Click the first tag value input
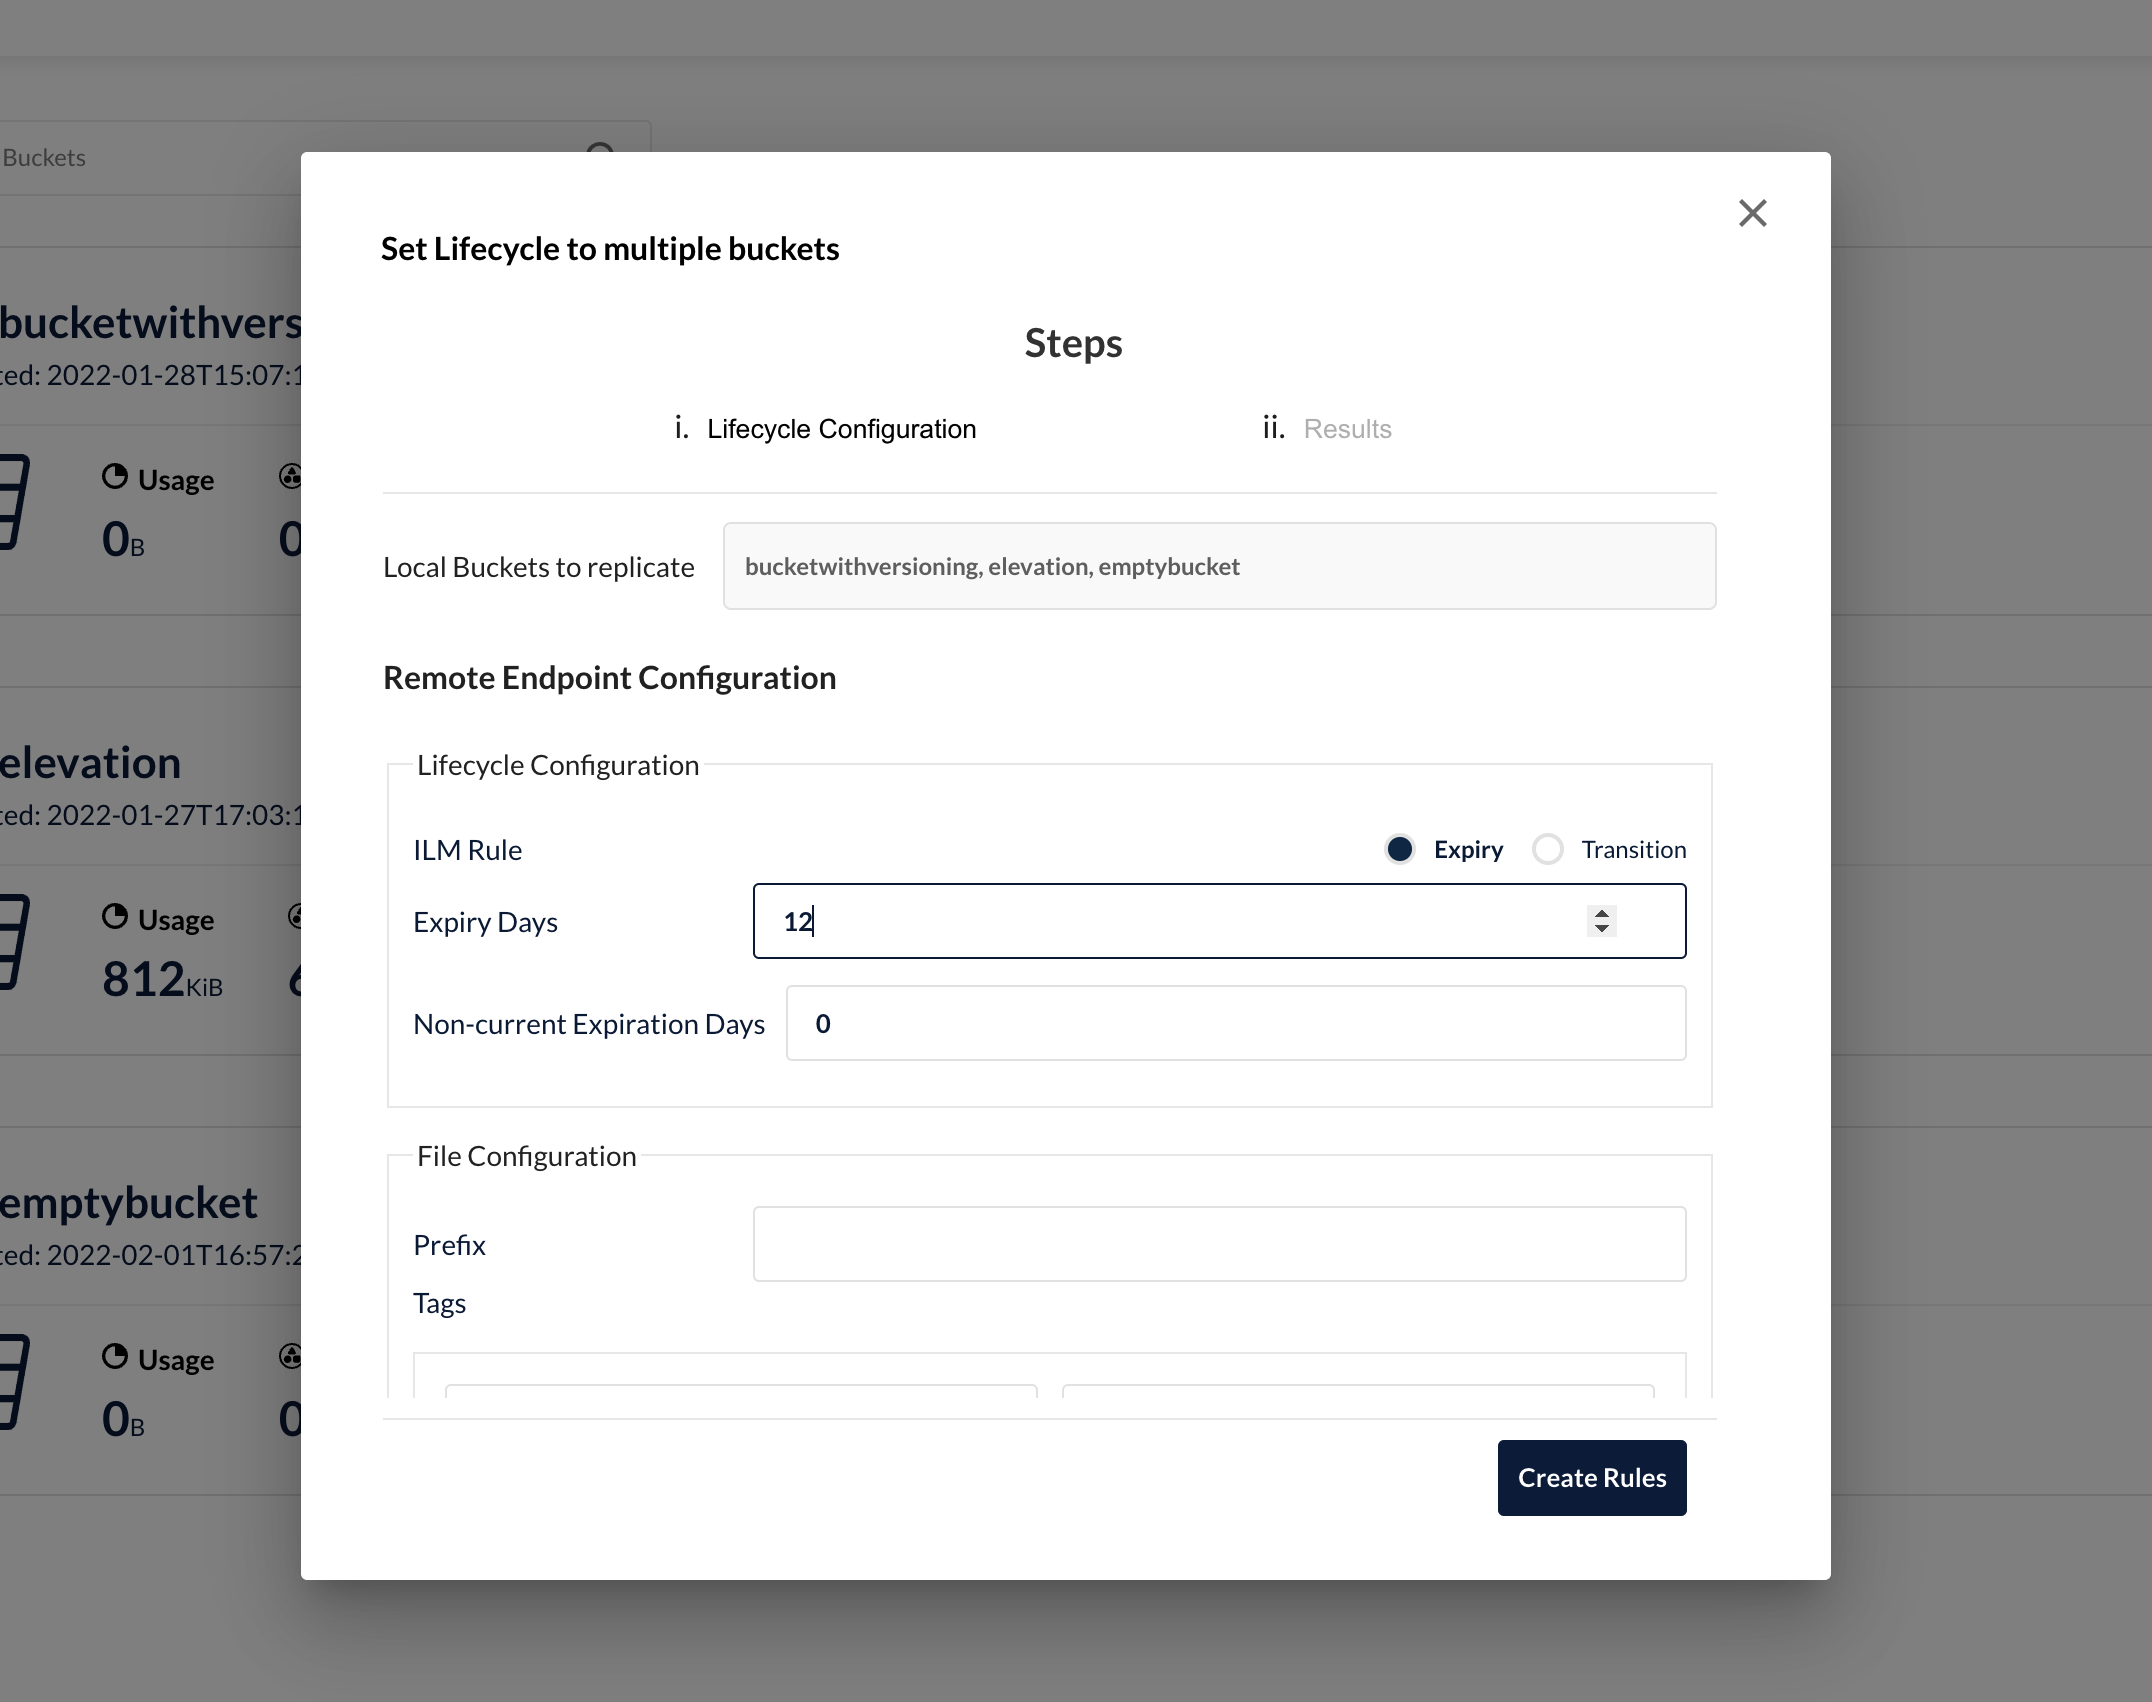 tap(1357, 1390)
